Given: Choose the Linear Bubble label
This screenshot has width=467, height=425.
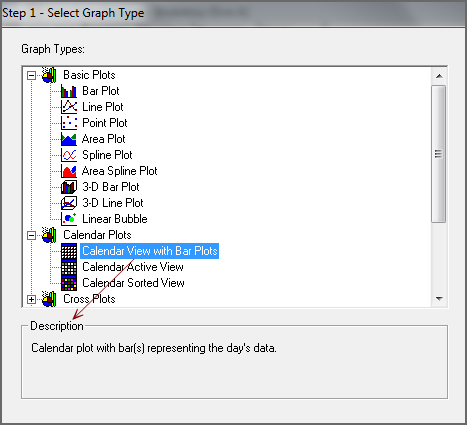Looking at the screenshot, I should pyautogui.click(x=115, y=219).
